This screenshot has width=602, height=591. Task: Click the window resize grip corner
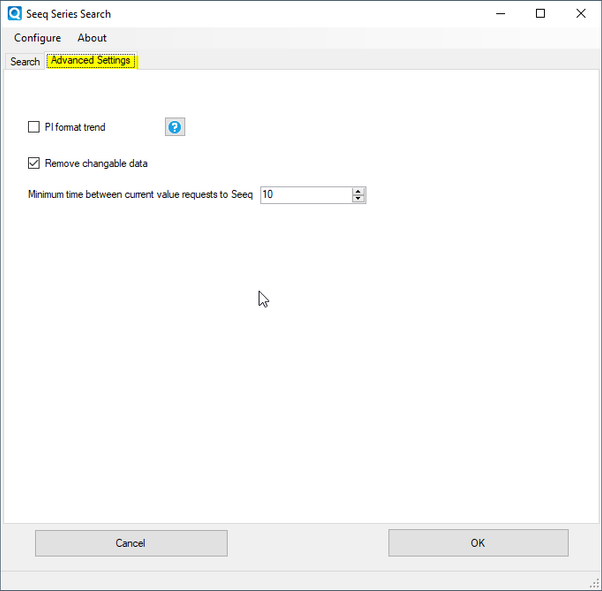click(595, 584)
